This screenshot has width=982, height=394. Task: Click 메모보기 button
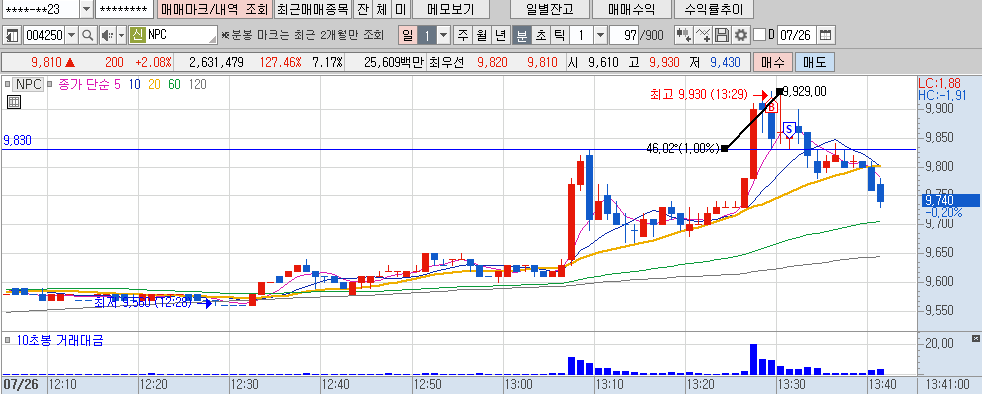point(450,9)
